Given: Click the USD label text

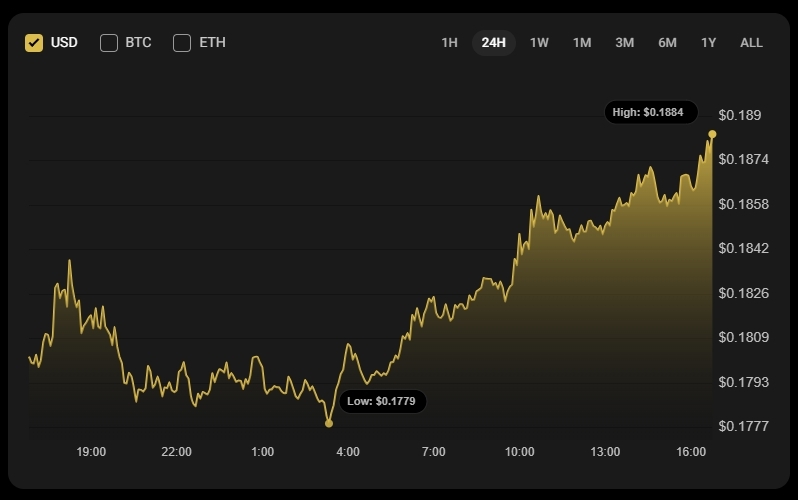Looking at the screenshot, I should (x=64, y=43).
